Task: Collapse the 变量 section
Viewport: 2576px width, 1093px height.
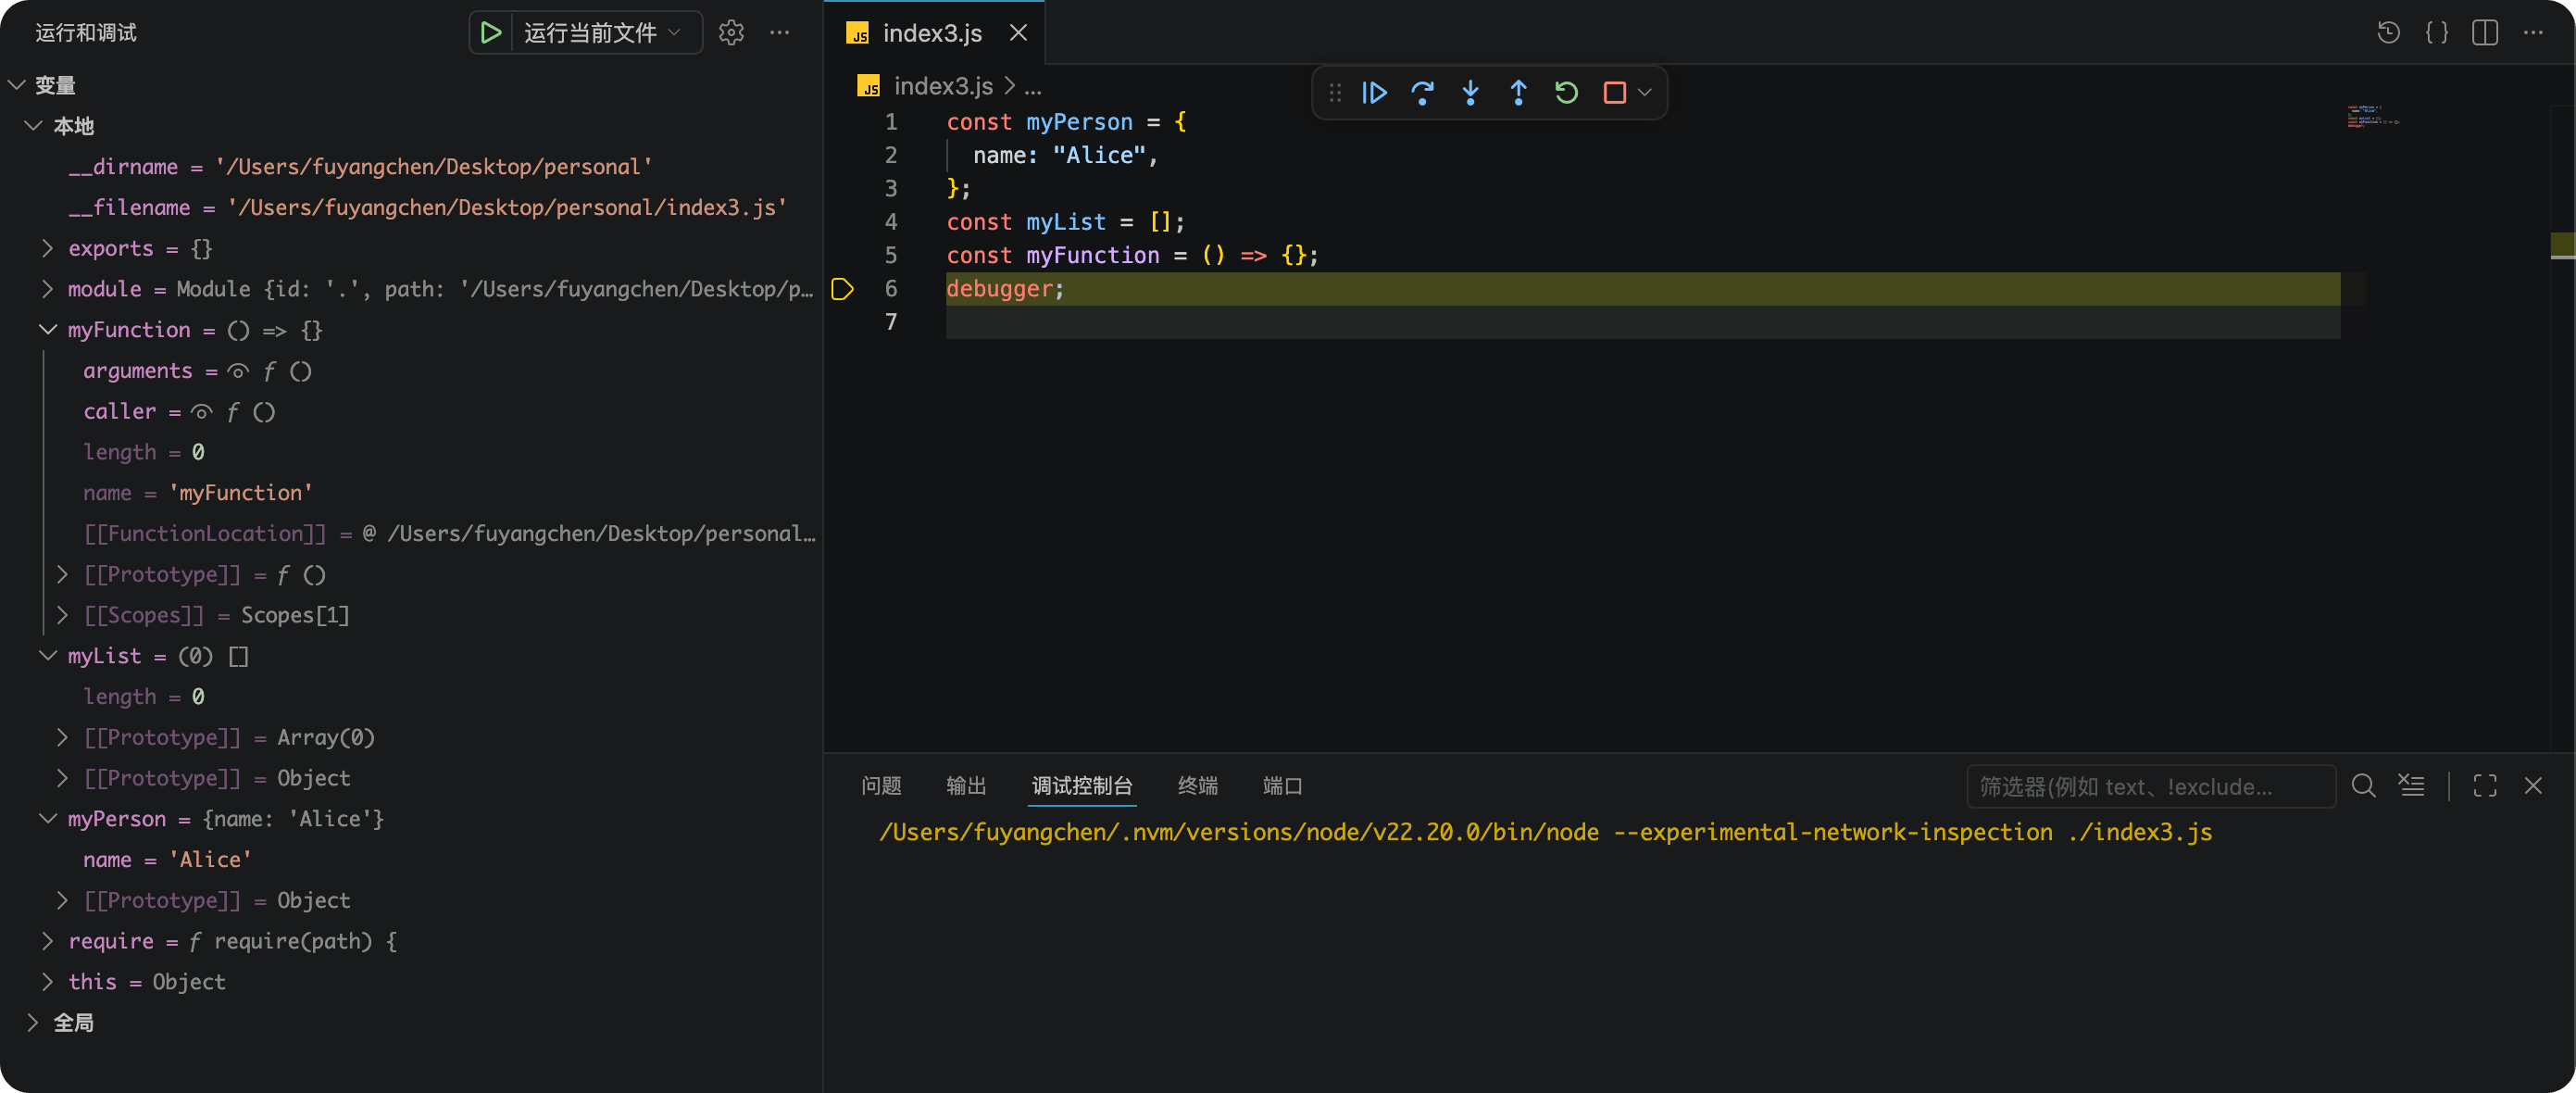Action: tap(16, 86)
